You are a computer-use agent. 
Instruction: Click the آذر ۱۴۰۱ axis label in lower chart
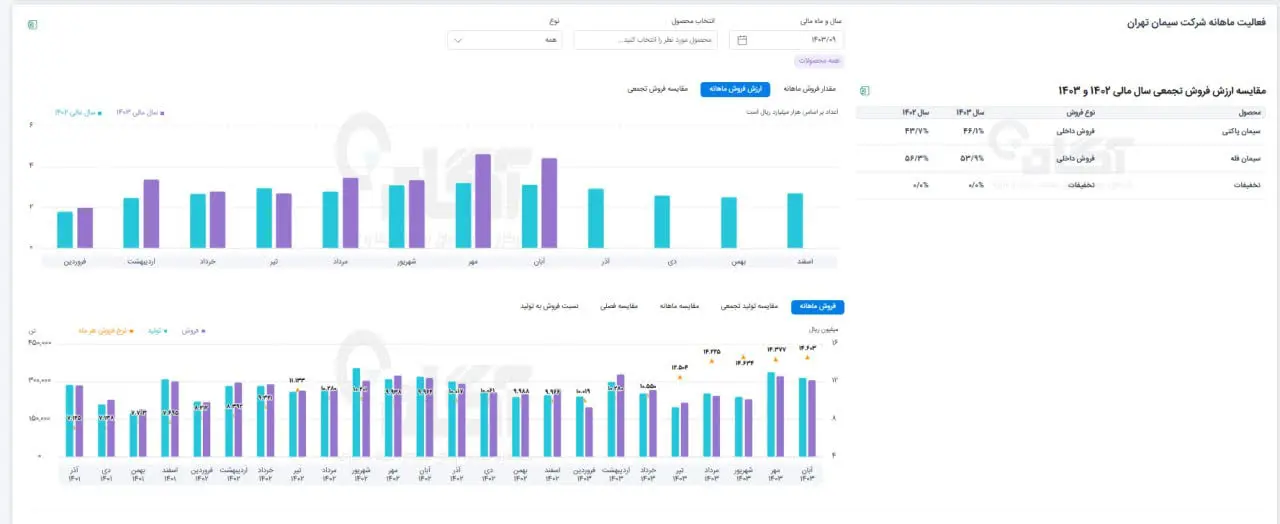click(76, 473)
